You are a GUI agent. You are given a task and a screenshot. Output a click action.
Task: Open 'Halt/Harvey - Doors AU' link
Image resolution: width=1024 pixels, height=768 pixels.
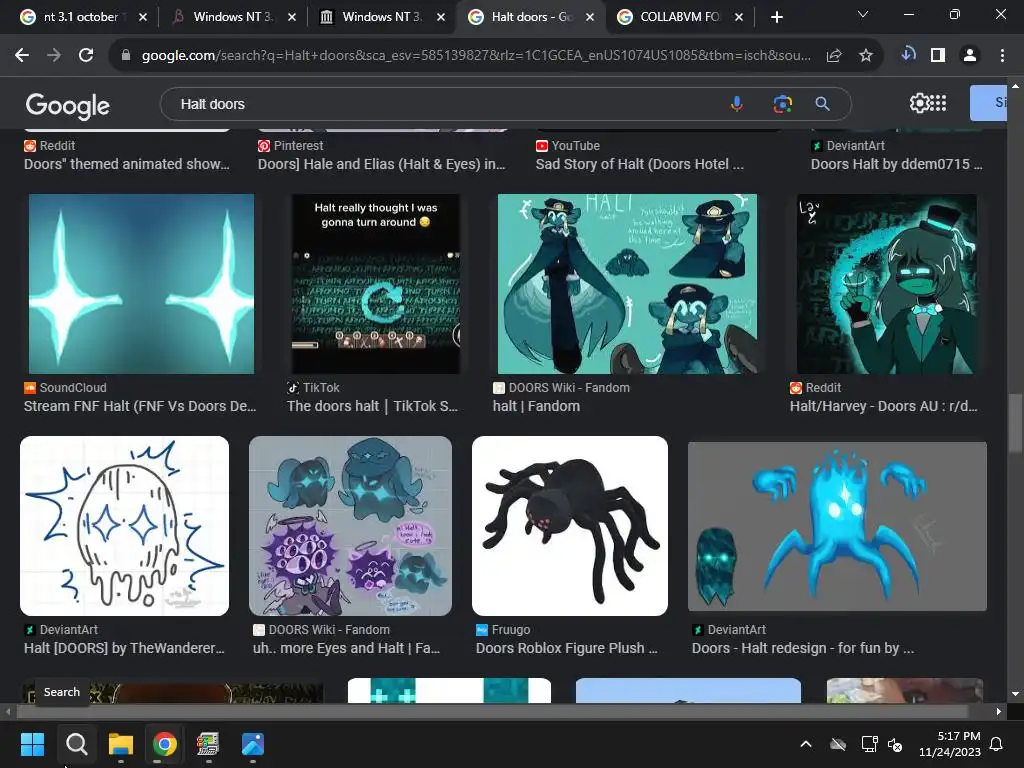pos(884,406)
